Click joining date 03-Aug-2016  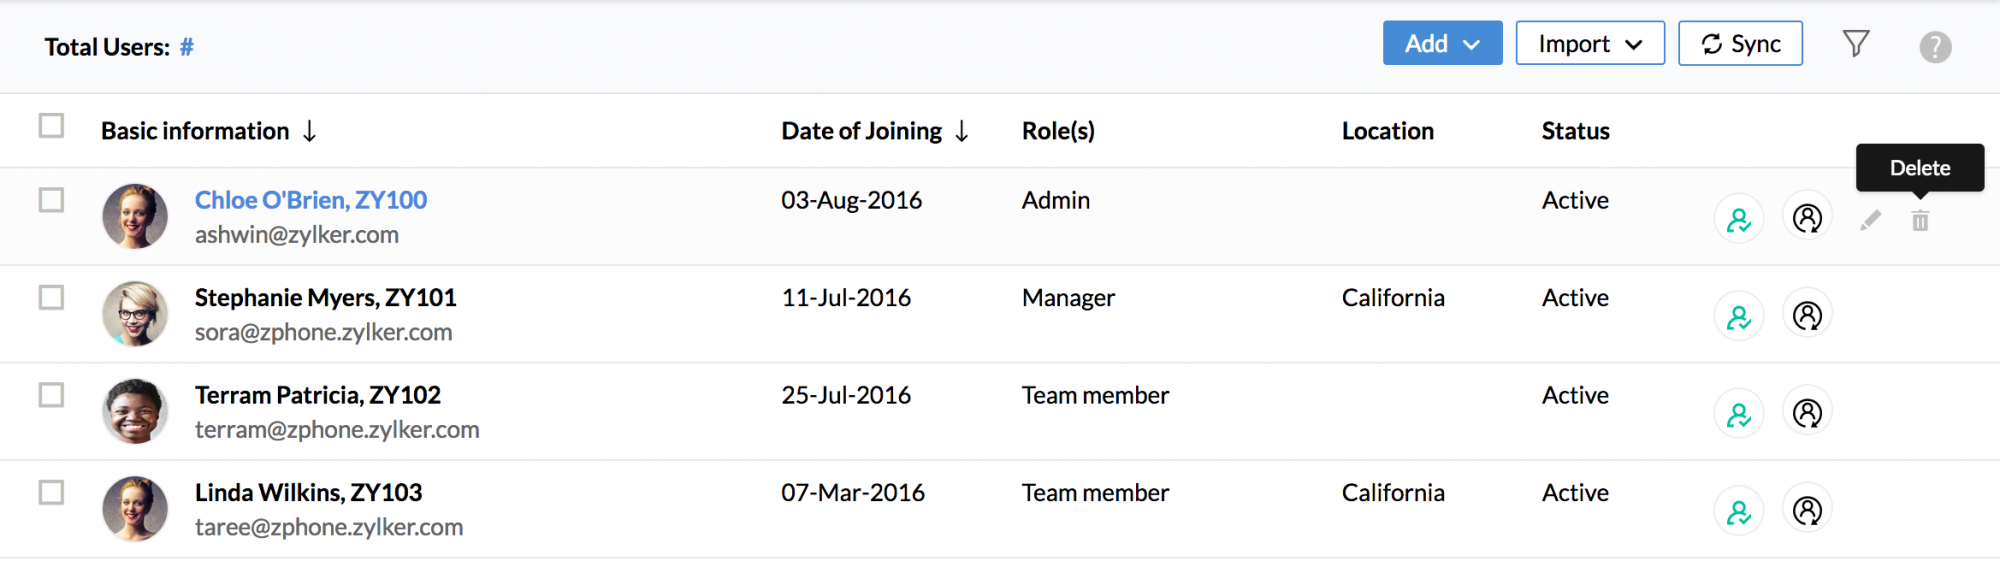tap(851, 200)
